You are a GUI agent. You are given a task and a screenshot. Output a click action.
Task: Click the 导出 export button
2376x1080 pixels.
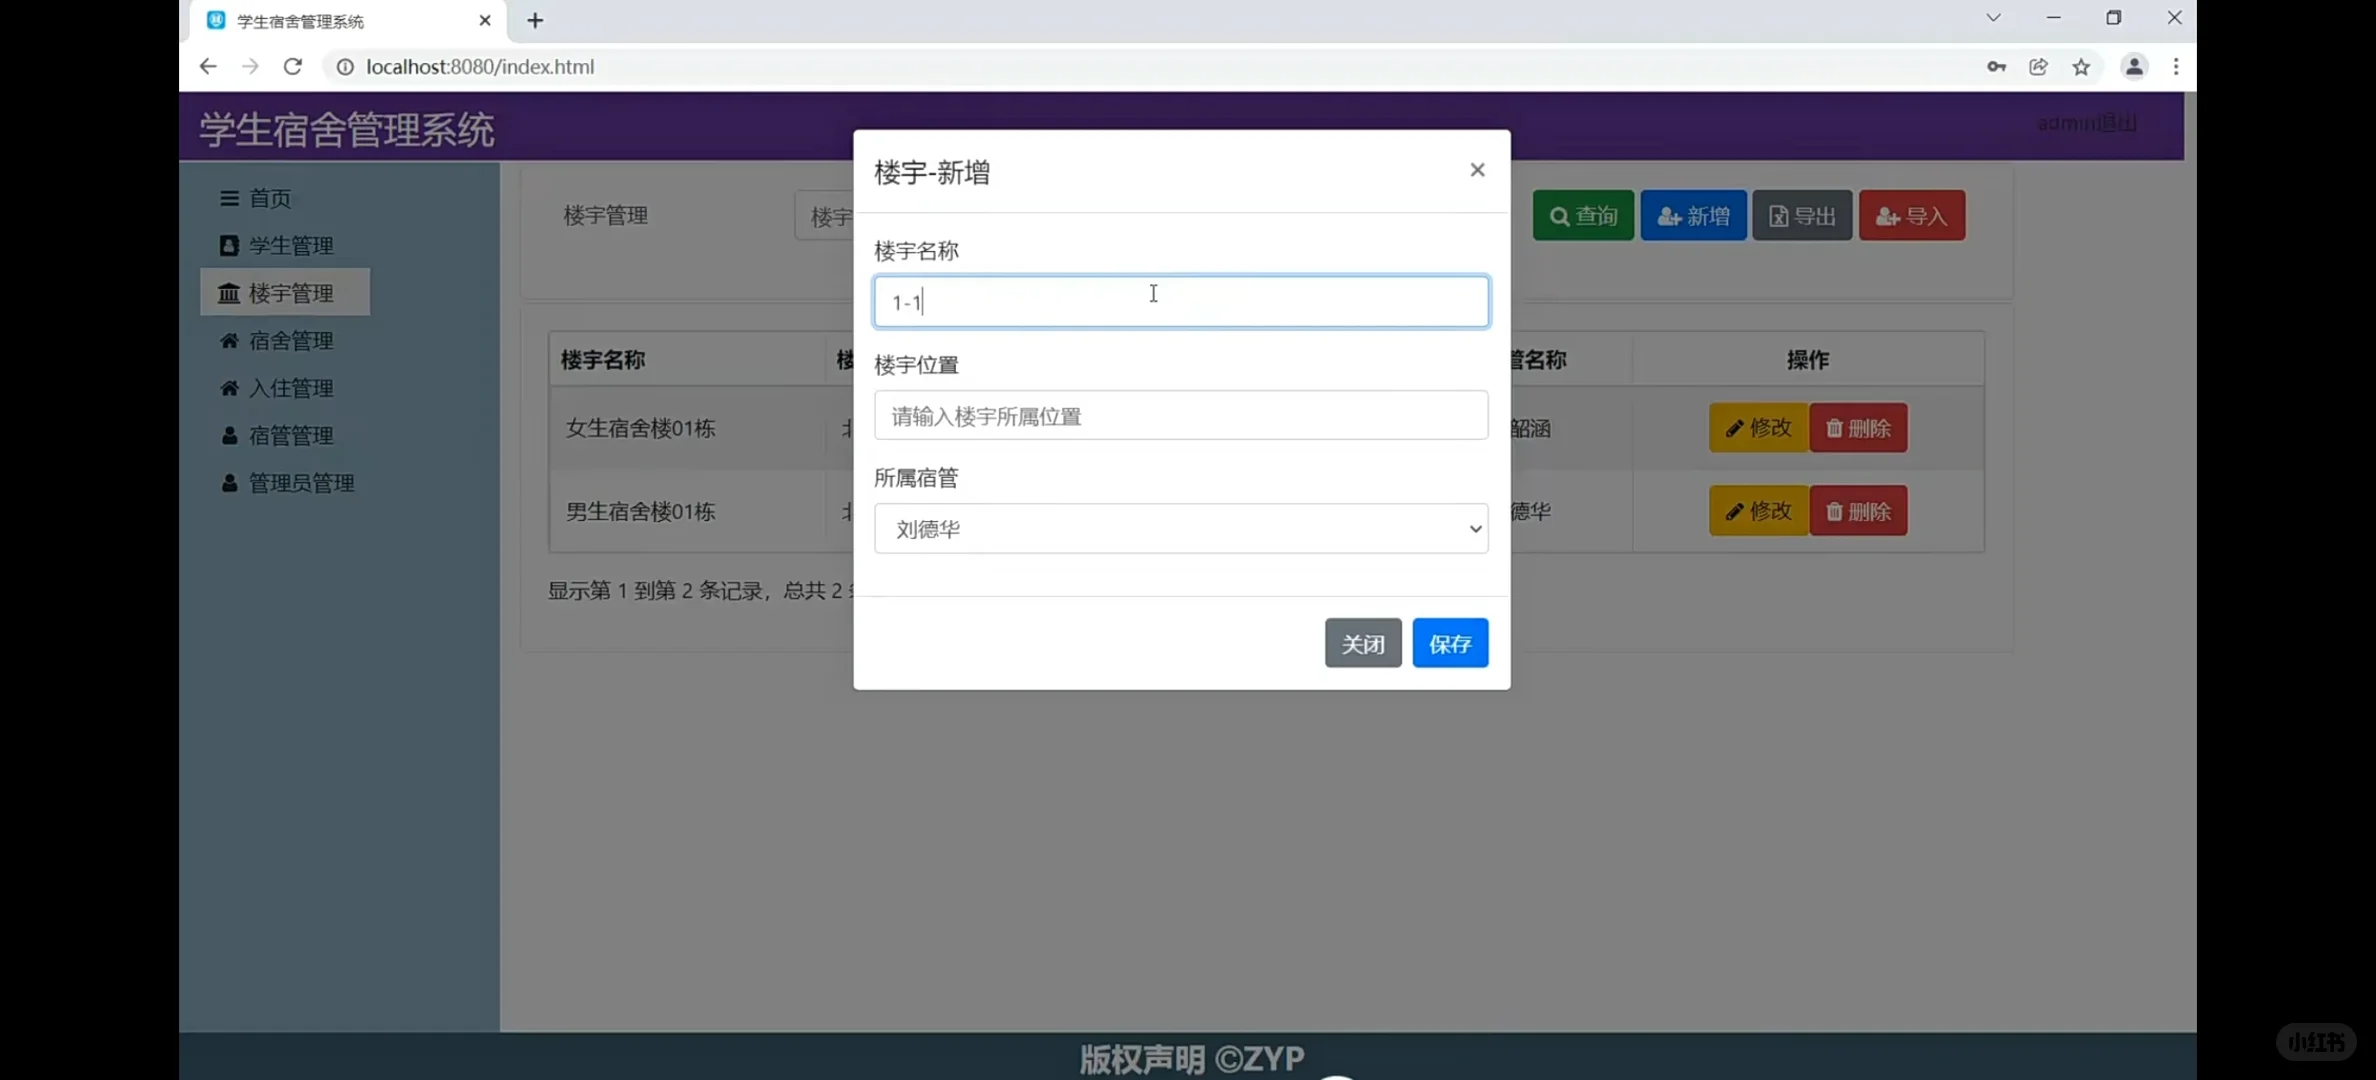[1801, 215]
